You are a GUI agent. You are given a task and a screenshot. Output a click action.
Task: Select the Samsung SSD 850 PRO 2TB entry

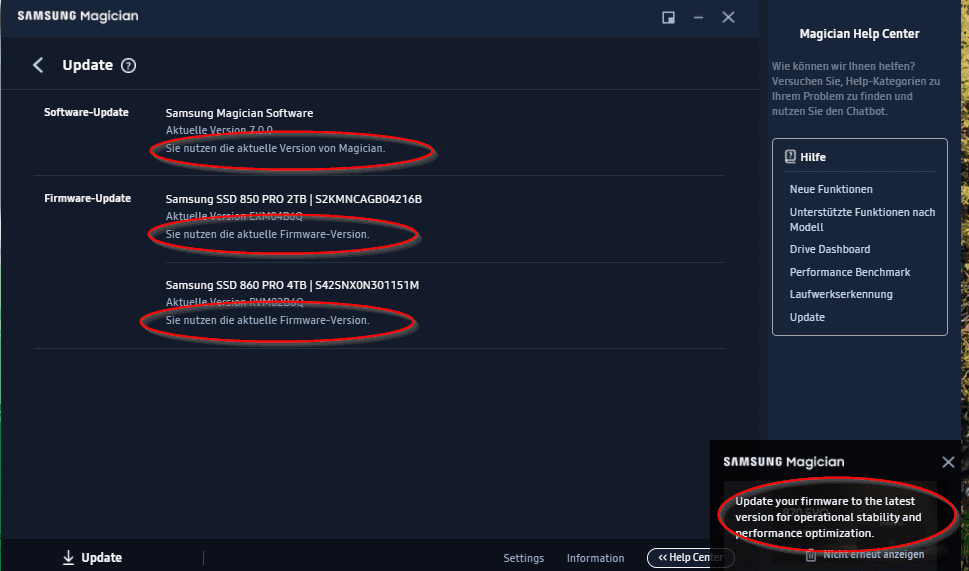[x=294, y=199]
